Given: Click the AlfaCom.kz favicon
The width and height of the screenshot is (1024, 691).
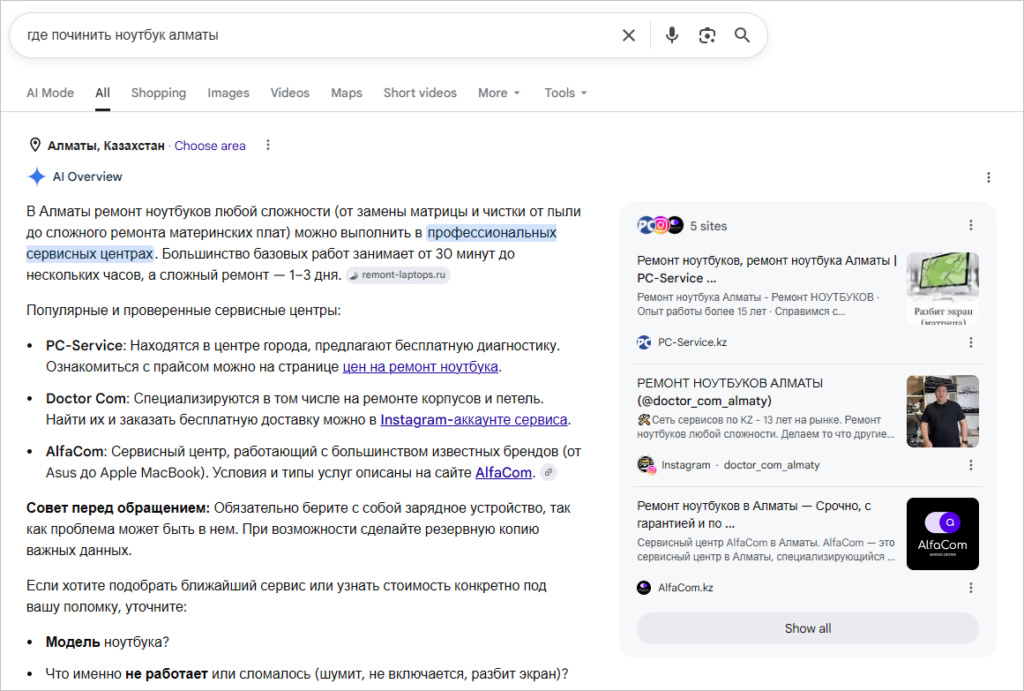Looking at the screenshot, I should (x=644, y=588).
